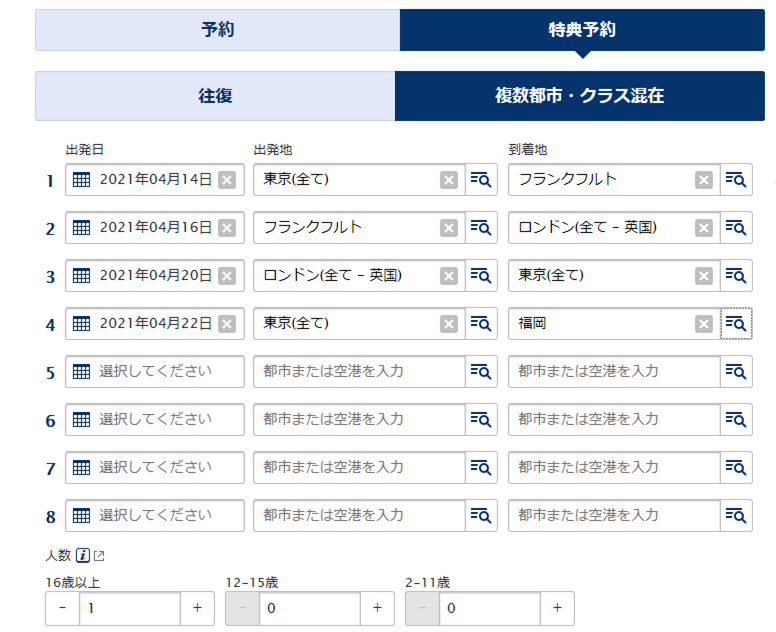Viewport: 776px width, 632px height.
Task: Select 複数都市・クラス混在 tab
Action: [580, 96]
